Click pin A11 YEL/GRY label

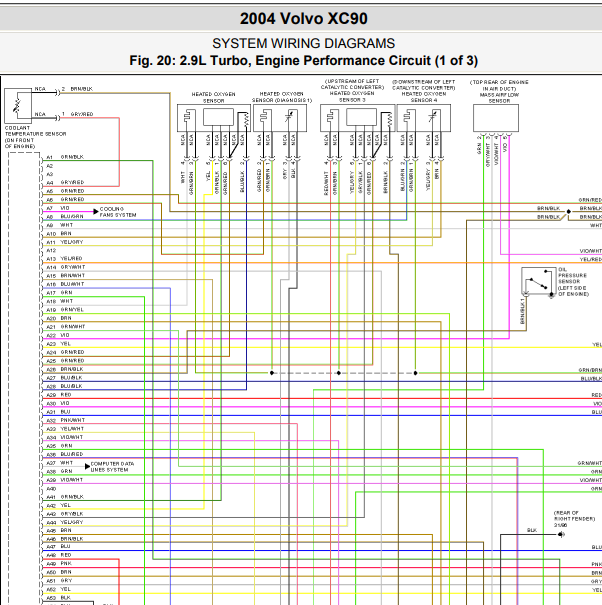click(x=65, y=242)
